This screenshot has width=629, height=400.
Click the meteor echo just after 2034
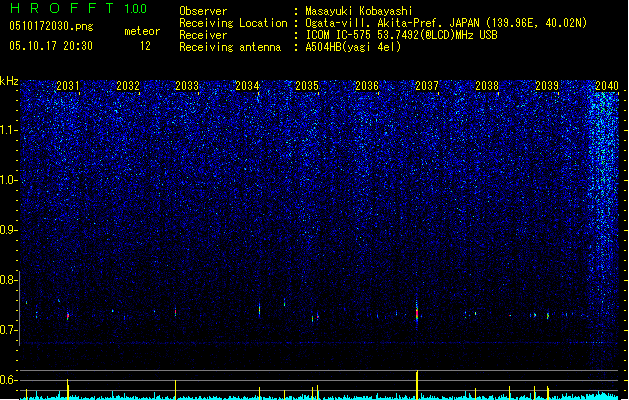260,310
